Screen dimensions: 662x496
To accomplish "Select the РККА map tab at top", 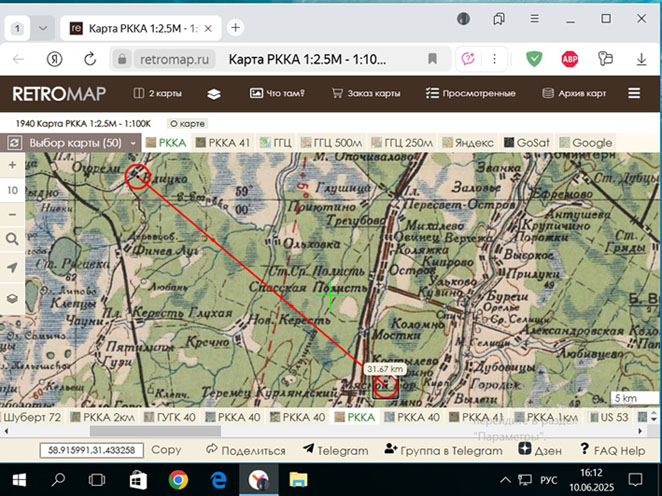I will point(166,143).
